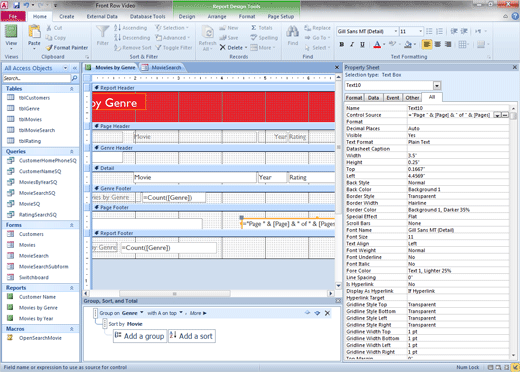The width and height of the screenshot is (520, 372).
Task: Align text right in ribbon
Action: point(448,44)
